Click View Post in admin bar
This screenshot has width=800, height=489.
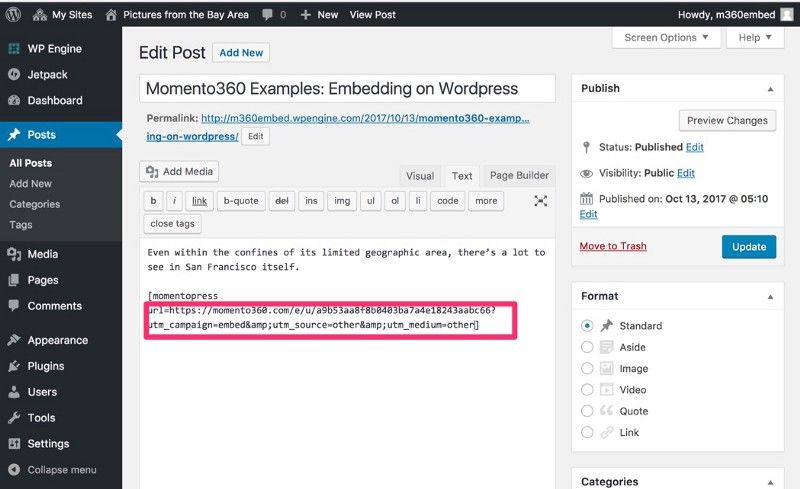[x=372, y=15]
